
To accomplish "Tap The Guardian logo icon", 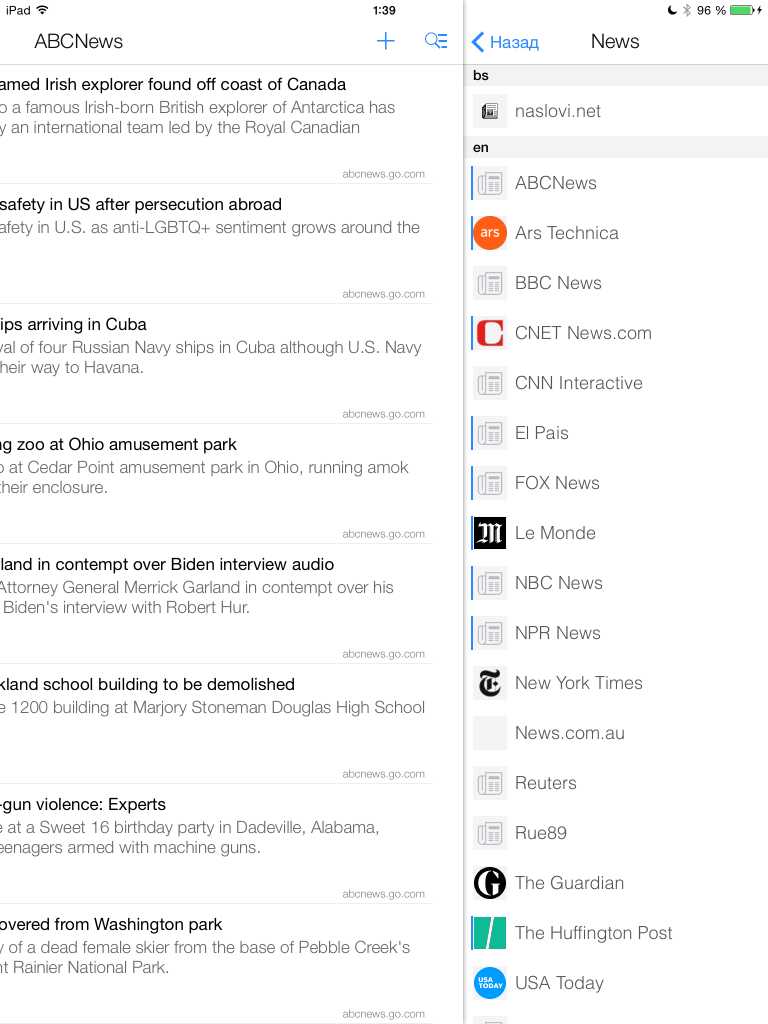I will click(490, 883).
